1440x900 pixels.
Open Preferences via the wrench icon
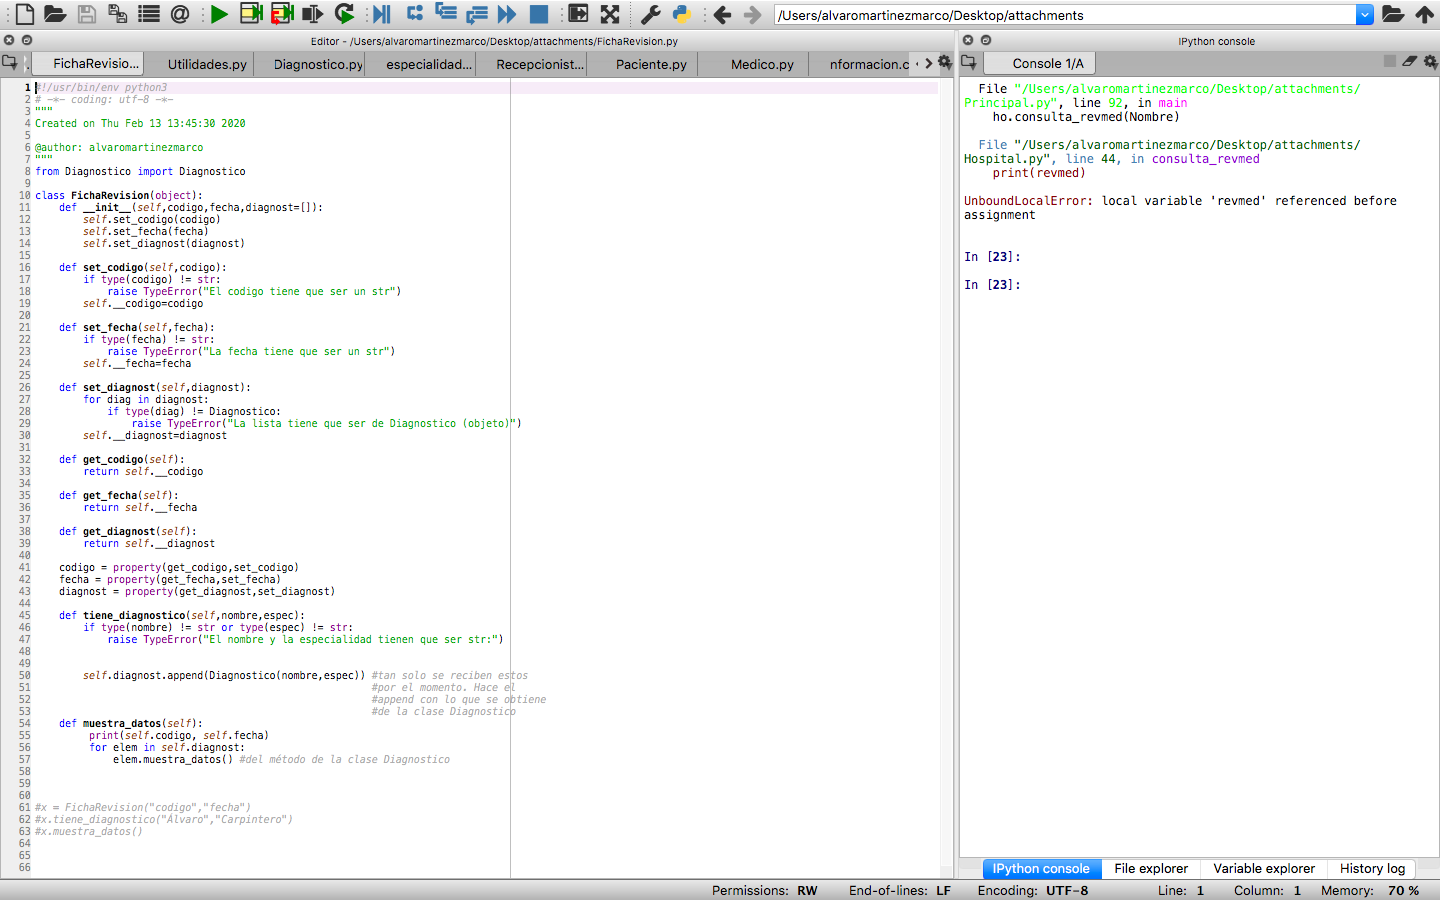click(x=650, y=14)
